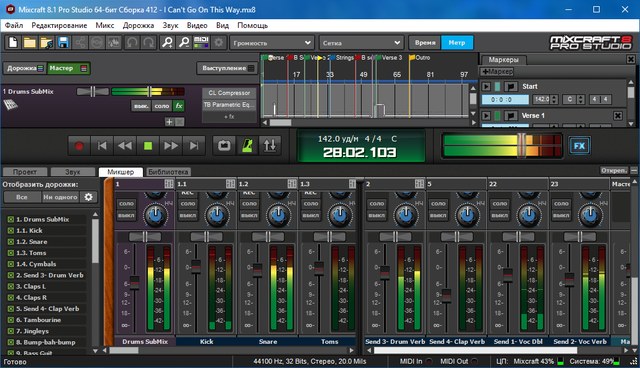Show all tracks with Все button
Image resolution: width=640 pixels, height=368 pixels.
tap(22, 197)
